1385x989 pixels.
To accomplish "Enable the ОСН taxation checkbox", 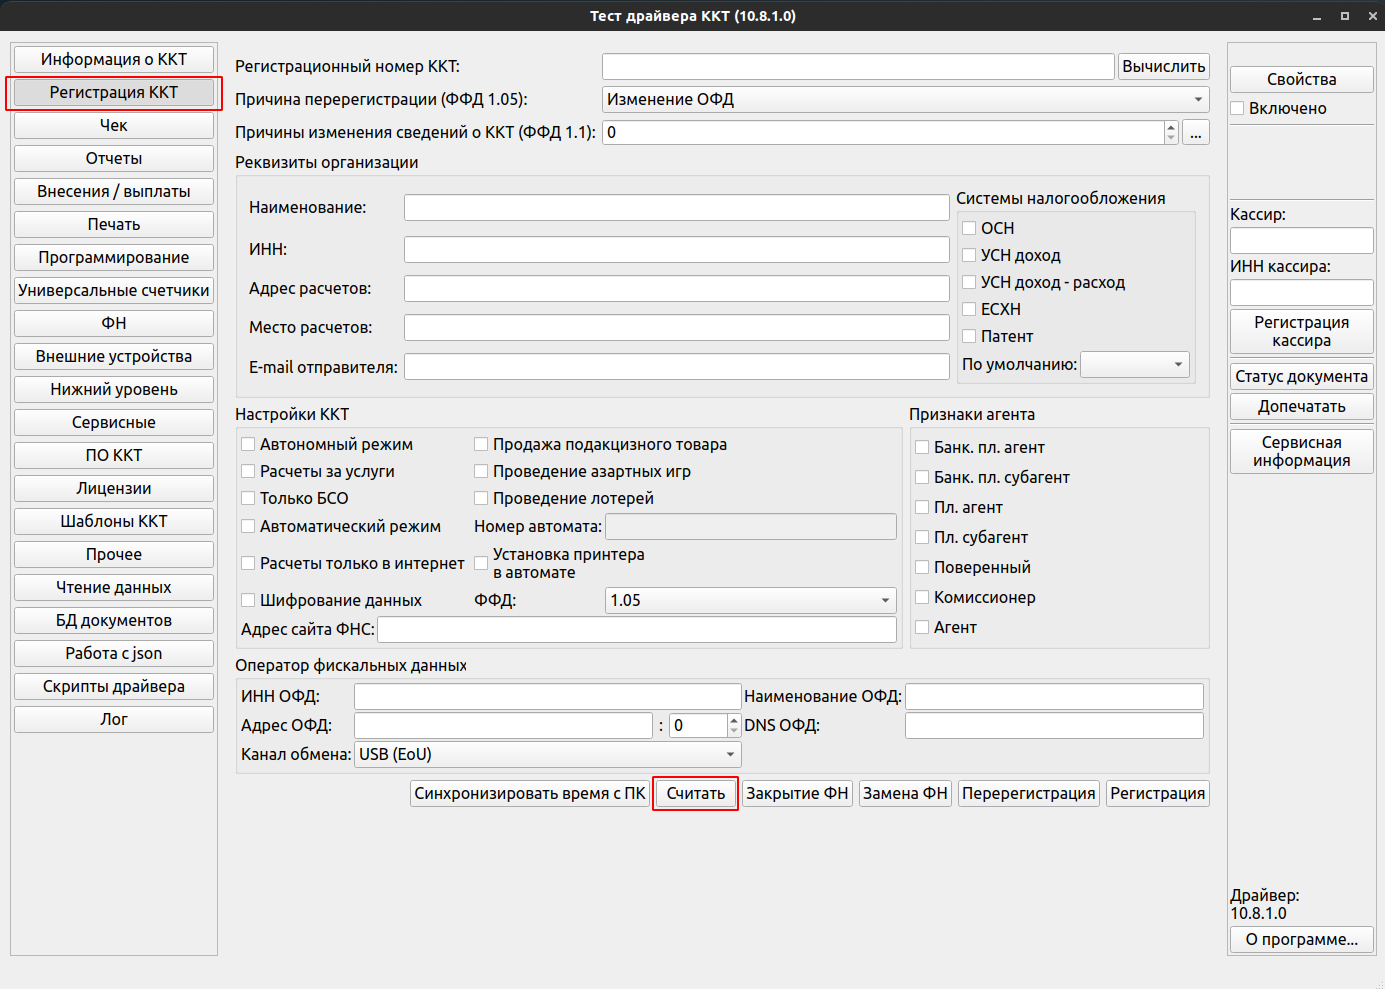I will coord(969,228).
